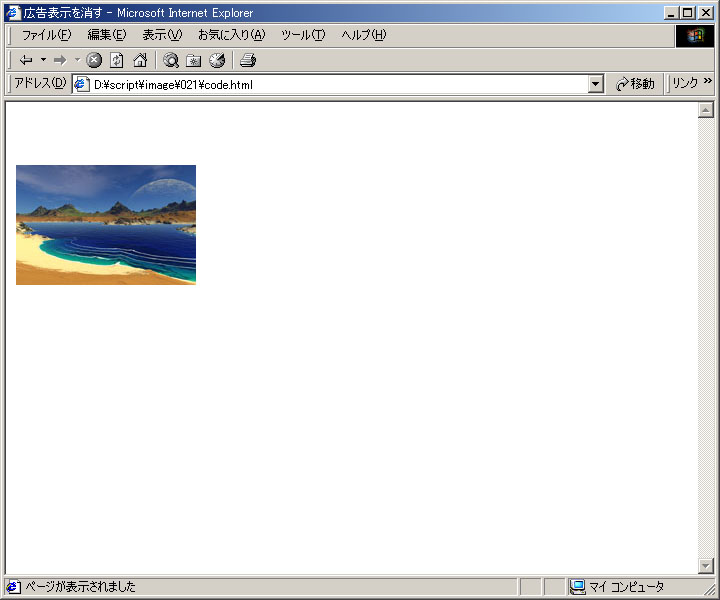Click the vertical scrollbar down arrow

(705, 566)
